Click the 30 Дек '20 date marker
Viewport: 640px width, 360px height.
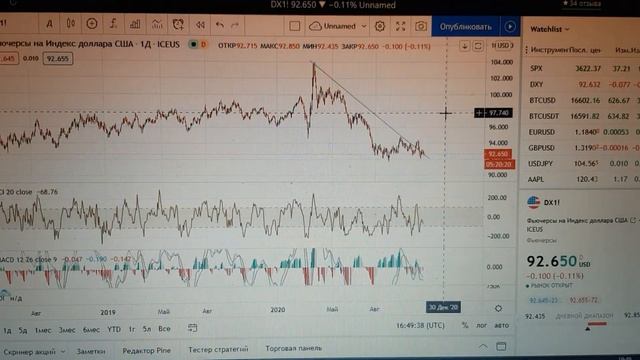[443, 307]
